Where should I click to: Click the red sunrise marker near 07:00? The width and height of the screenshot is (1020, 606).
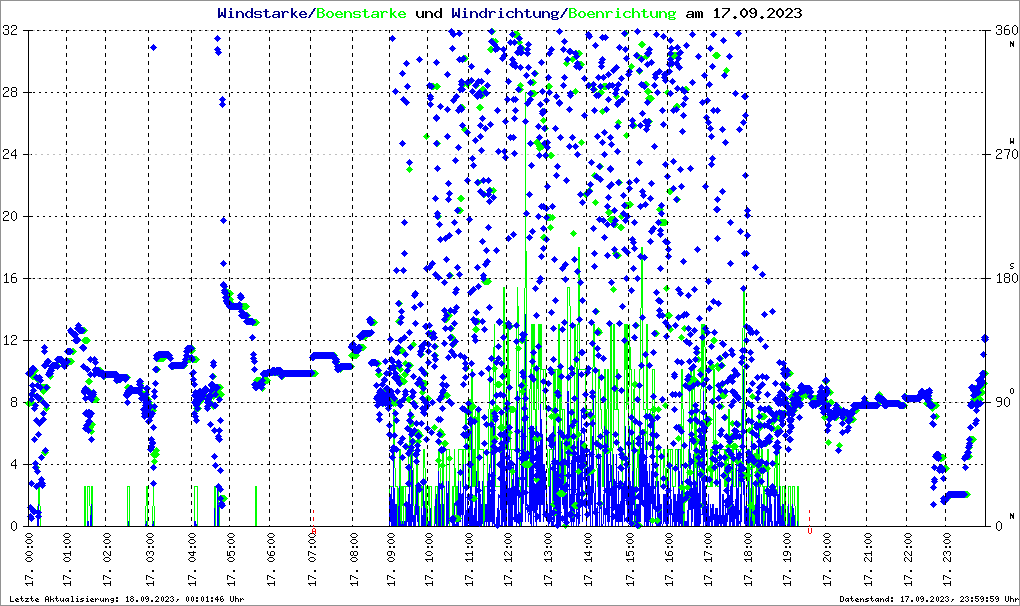click(314, 522)
